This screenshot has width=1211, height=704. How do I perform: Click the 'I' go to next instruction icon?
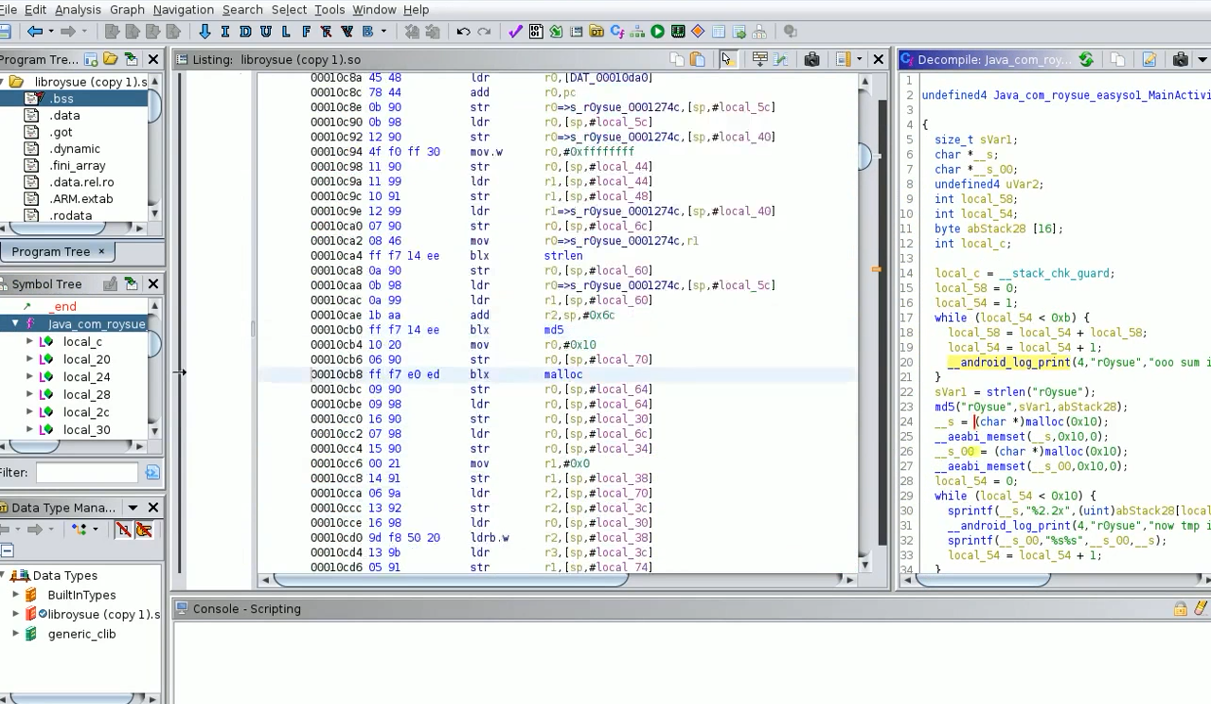coord(225,32)
